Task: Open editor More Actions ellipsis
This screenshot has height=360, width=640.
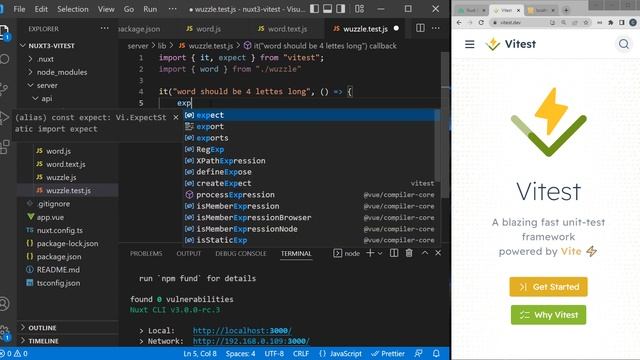Action: [436, 28]
